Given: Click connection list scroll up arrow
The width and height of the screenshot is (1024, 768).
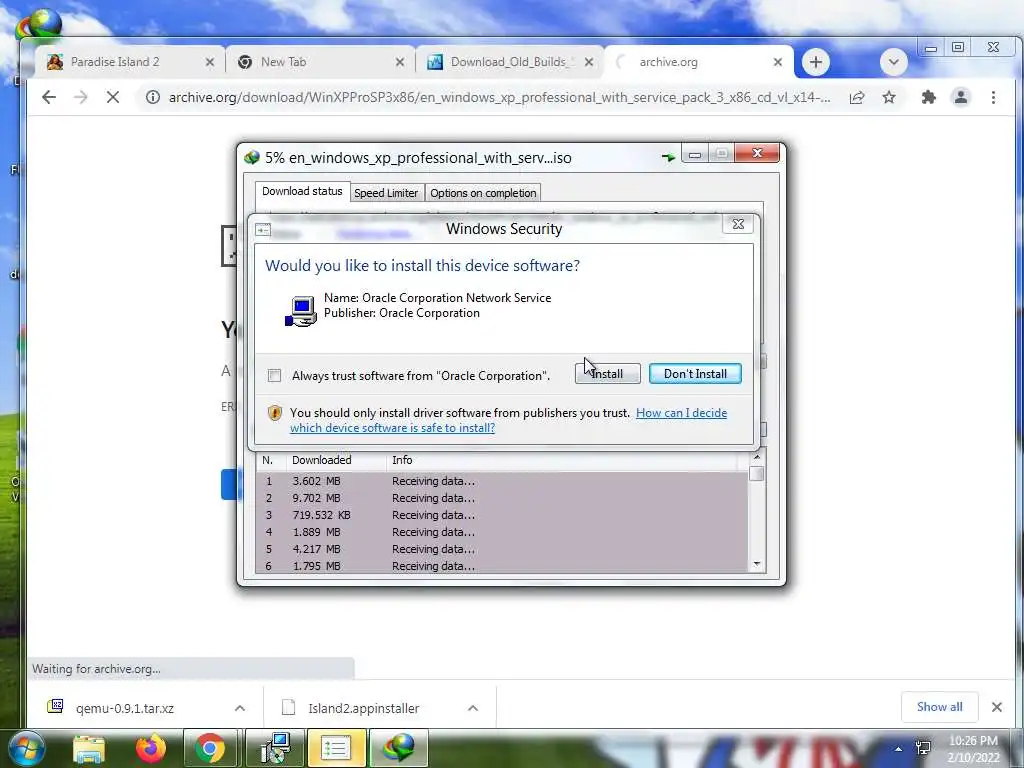Looking at the screenshot, I should [x=757, y=457].
